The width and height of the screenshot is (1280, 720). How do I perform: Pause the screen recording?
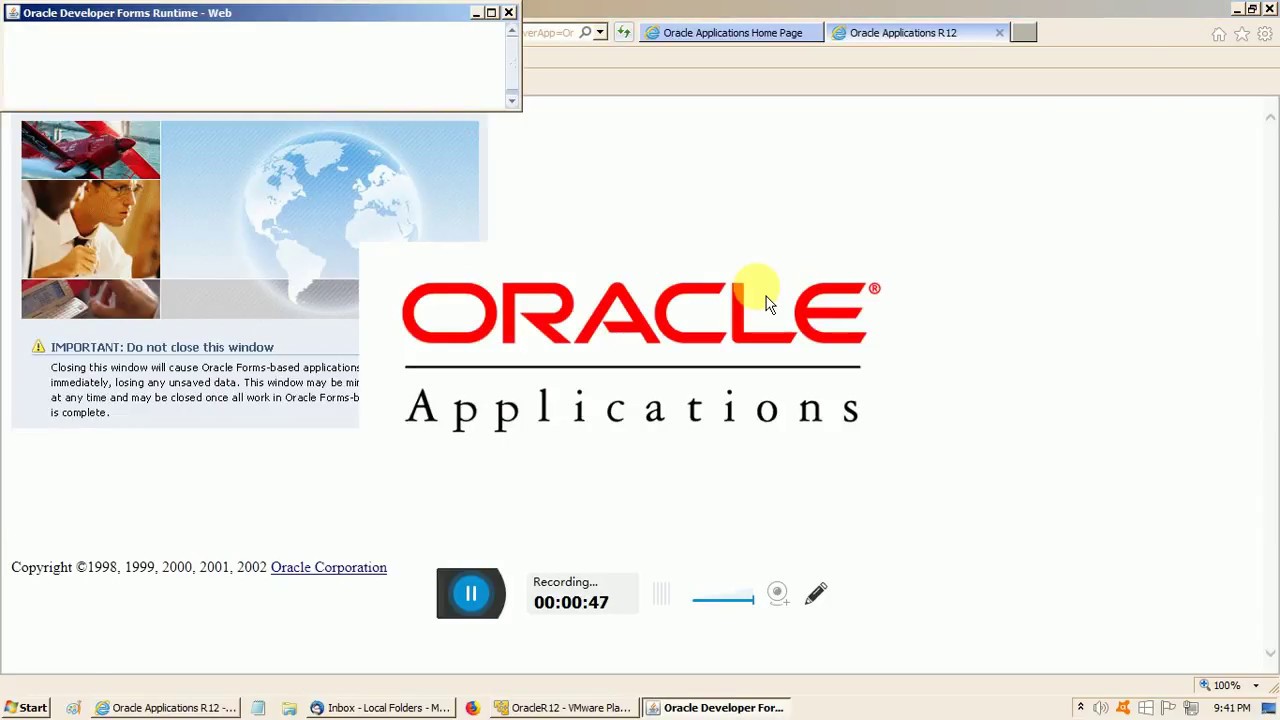[471, 593]
